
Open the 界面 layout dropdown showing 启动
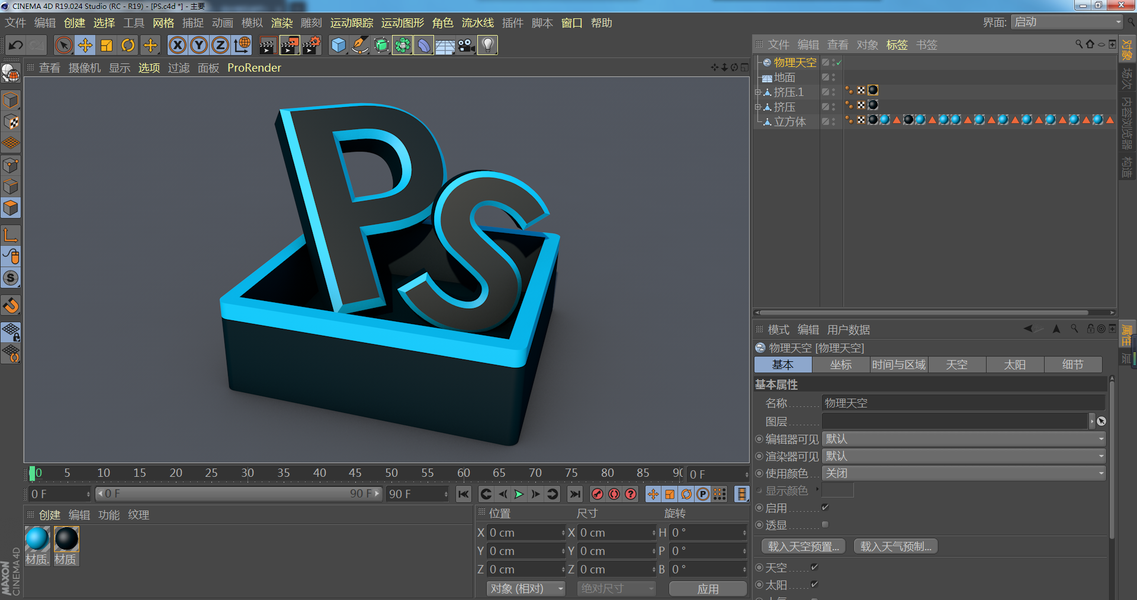point(1067,22)
